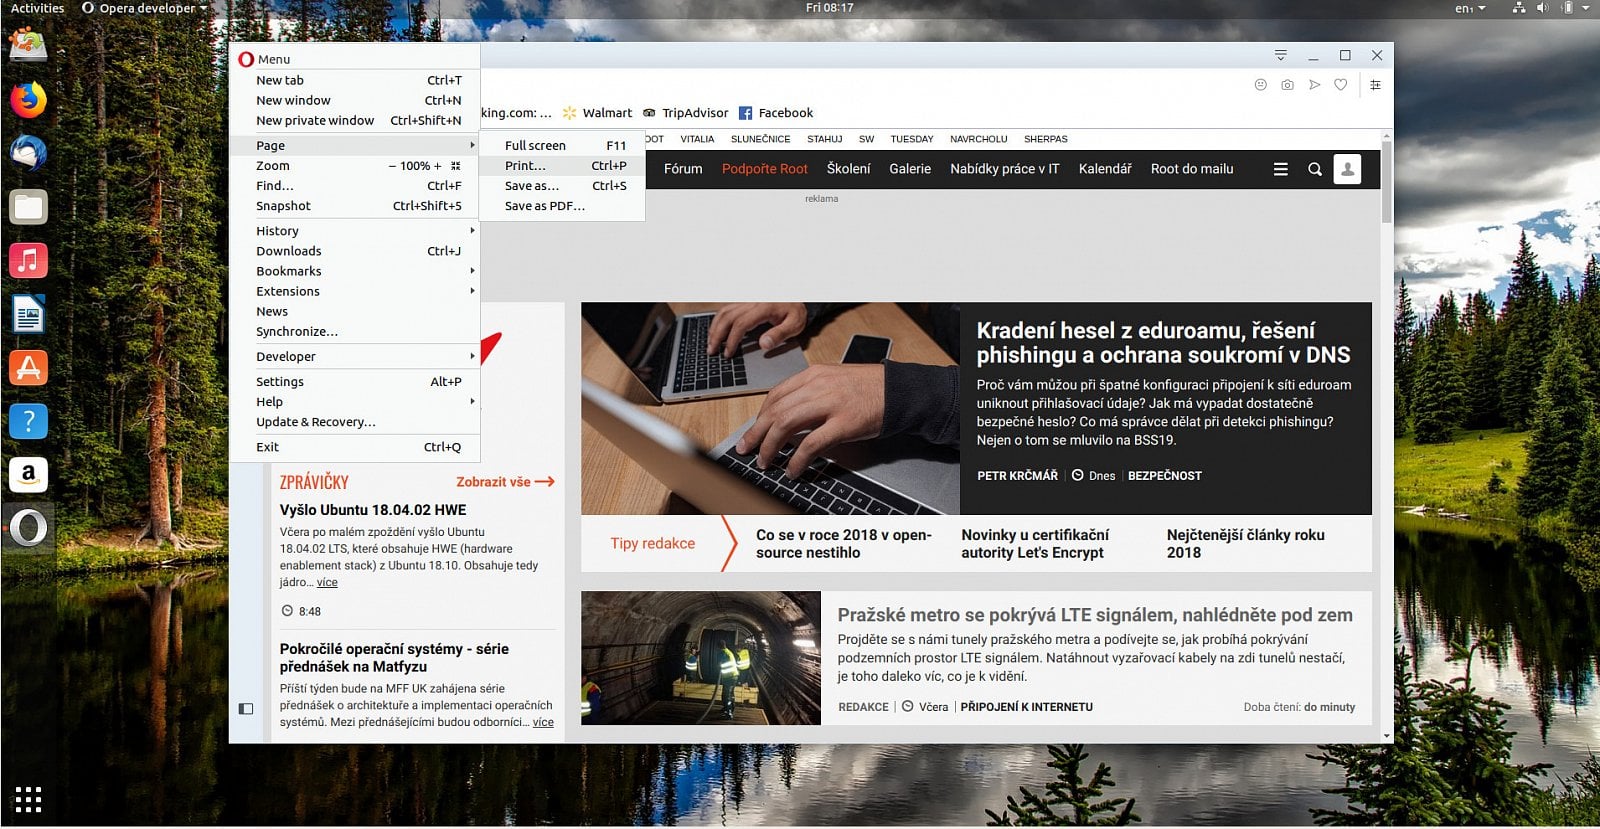This screenshot has height=829, width=1600.
Task: Open Novinky u certifikační autority Let's Encrypt
Action: (x=1035, y=544)
